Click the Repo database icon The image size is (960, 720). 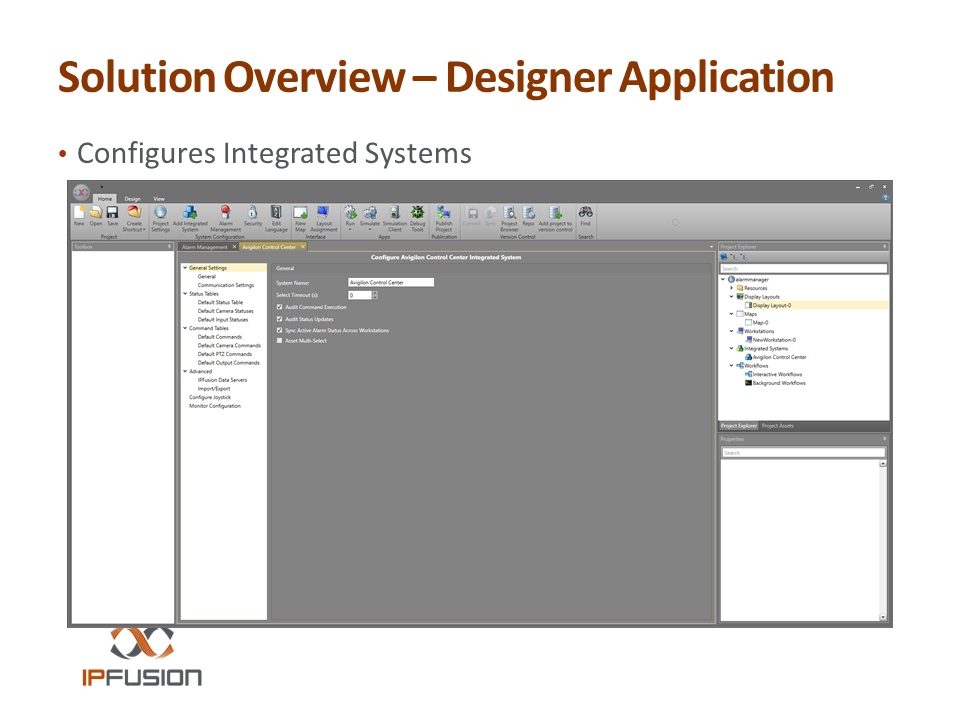click(x=528, y=212)
